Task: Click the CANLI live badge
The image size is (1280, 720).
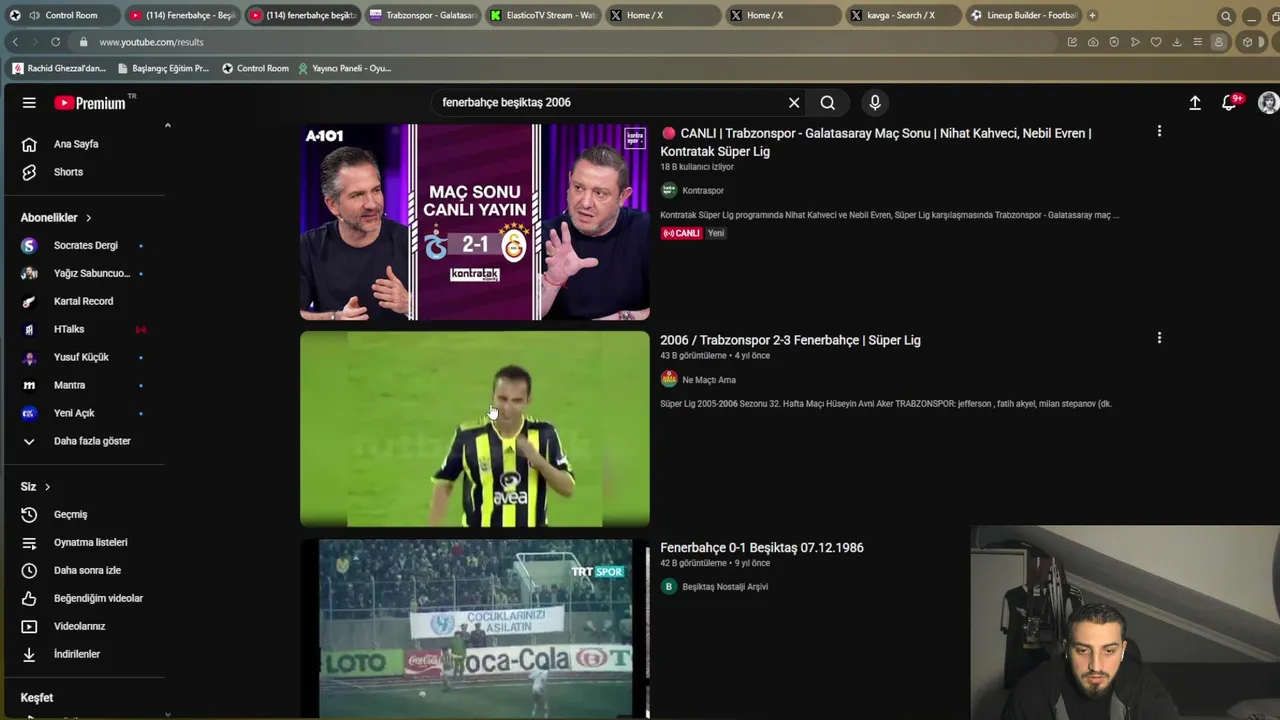Action: 681,233
